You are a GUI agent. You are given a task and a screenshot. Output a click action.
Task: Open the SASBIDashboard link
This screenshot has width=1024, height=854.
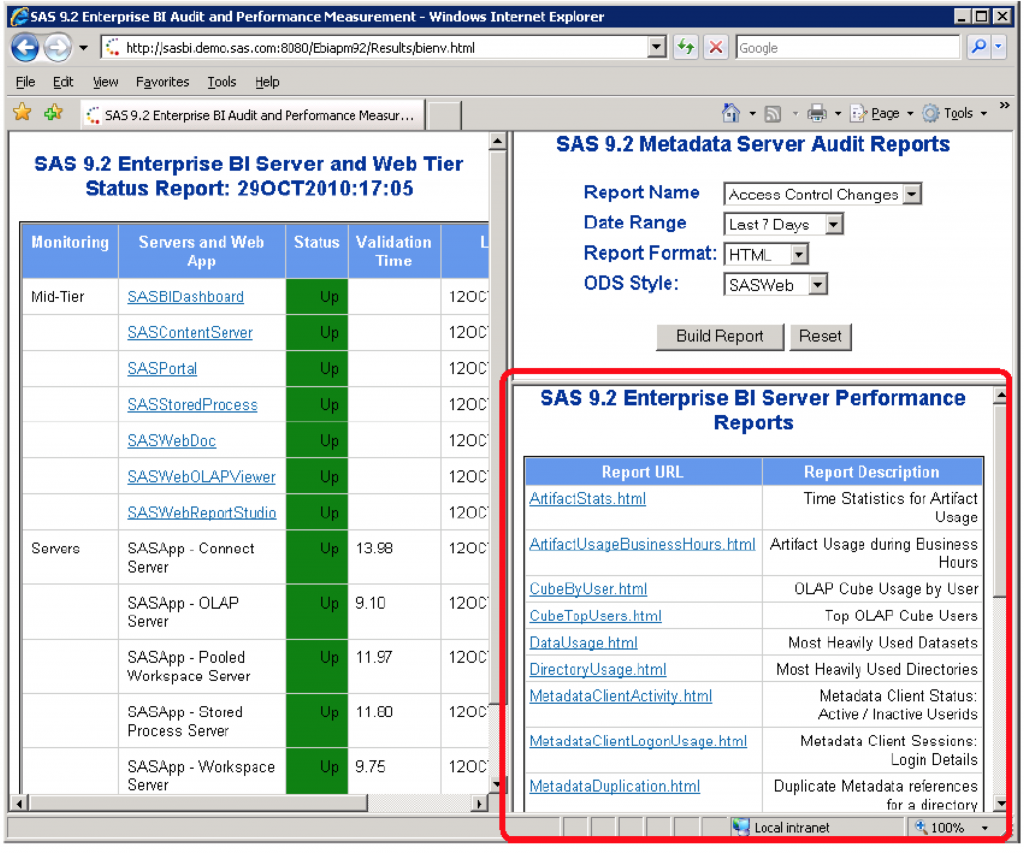tap(185, 297)
